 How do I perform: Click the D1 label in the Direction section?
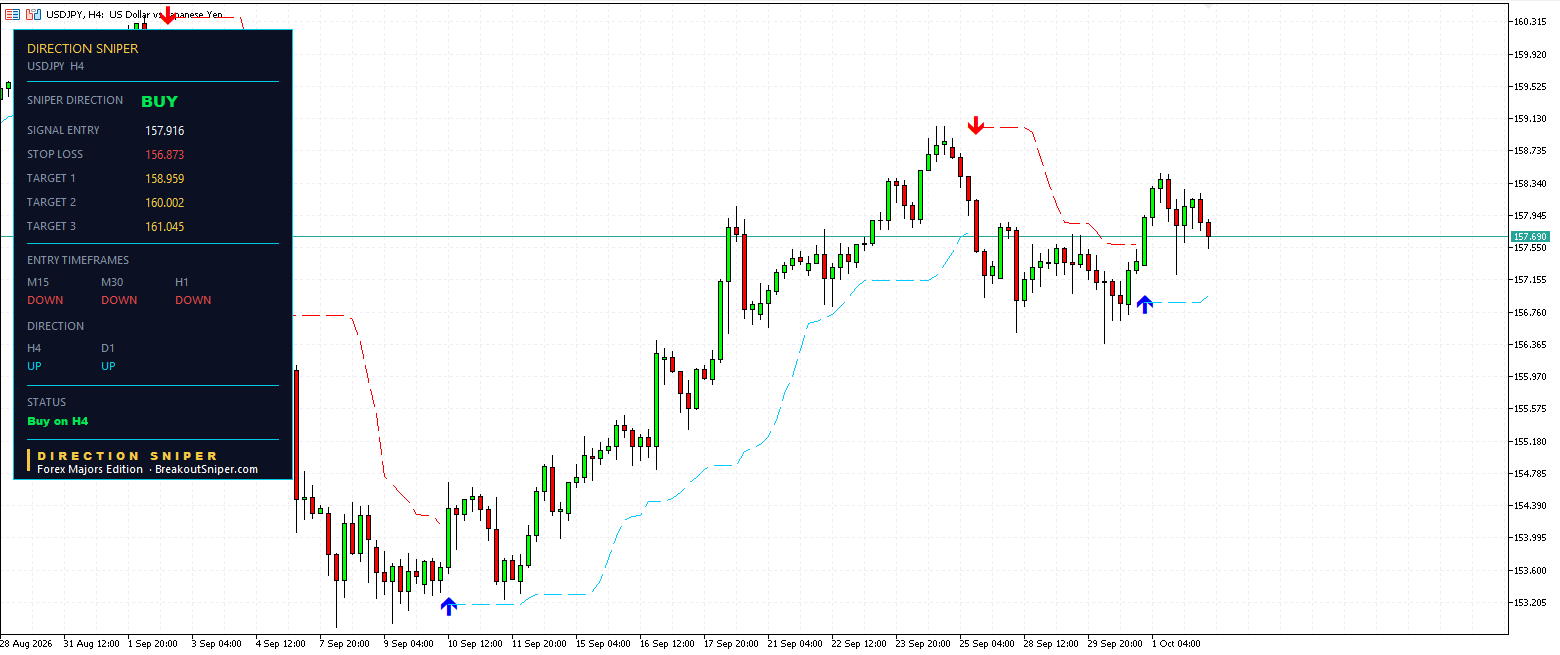[108, 348]
